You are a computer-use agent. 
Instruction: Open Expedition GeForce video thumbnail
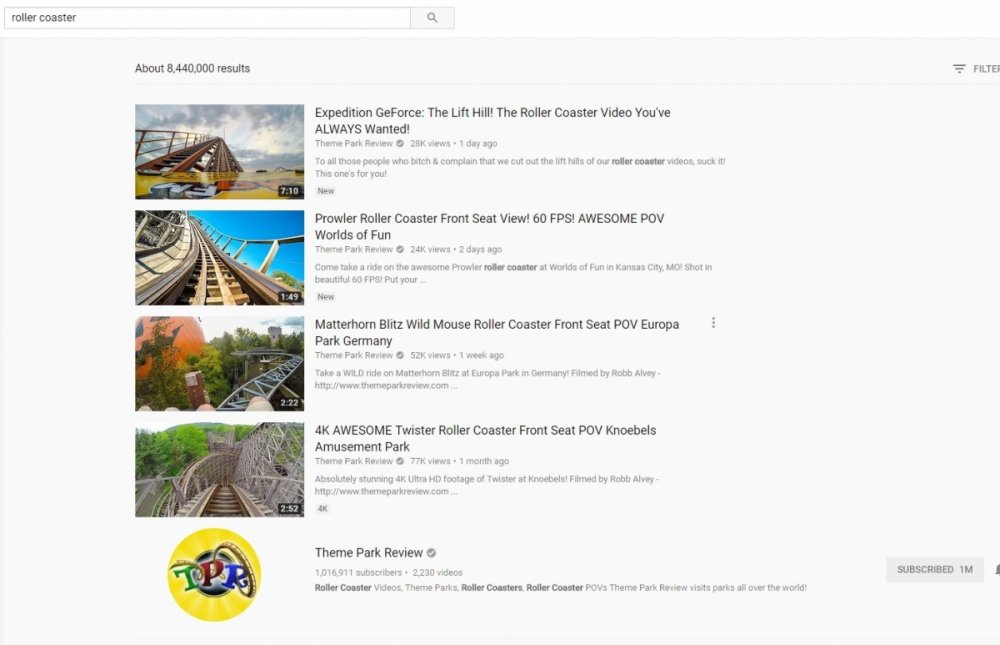tap(219, 152)
